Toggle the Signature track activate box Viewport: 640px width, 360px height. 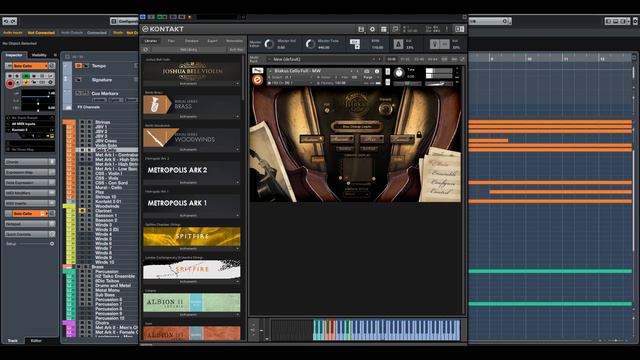click(78, 80)
